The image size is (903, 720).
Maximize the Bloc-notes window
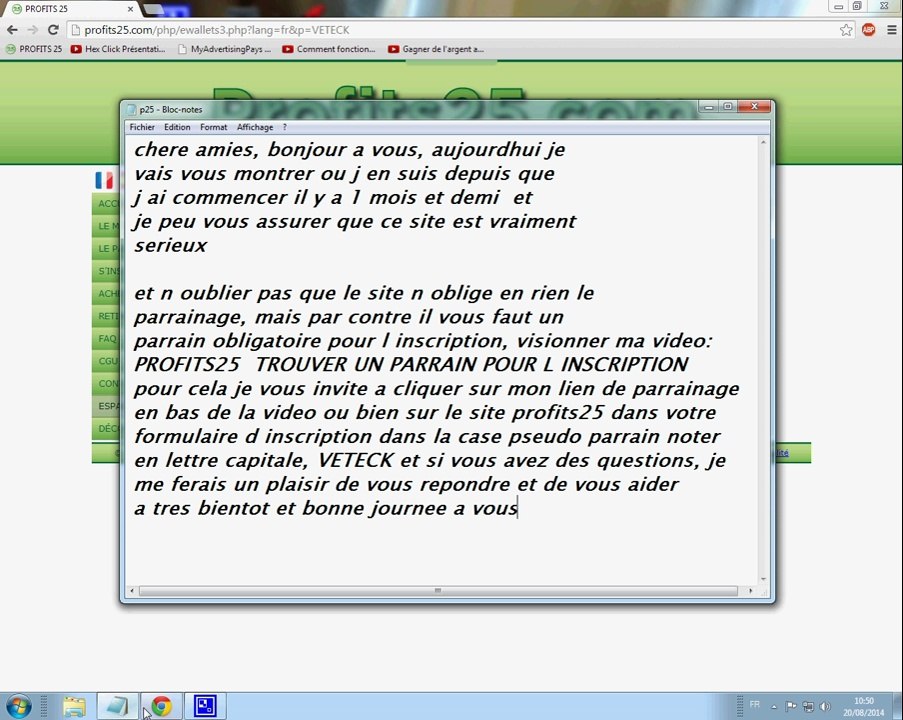click(x=728, y=107)
